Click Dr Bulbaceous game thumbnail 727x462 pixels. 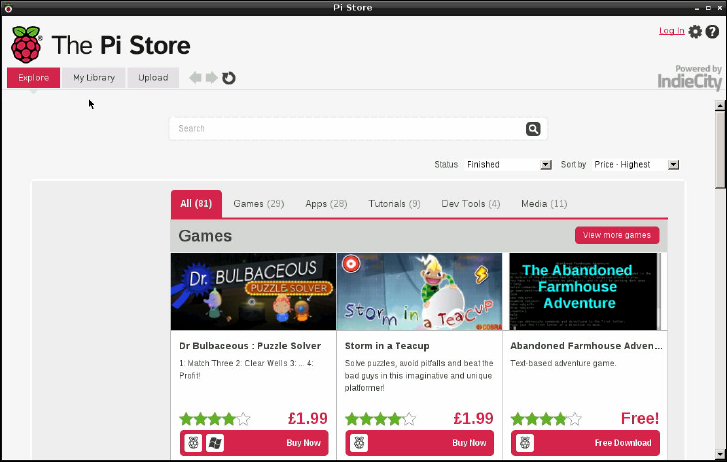point(253,291)
